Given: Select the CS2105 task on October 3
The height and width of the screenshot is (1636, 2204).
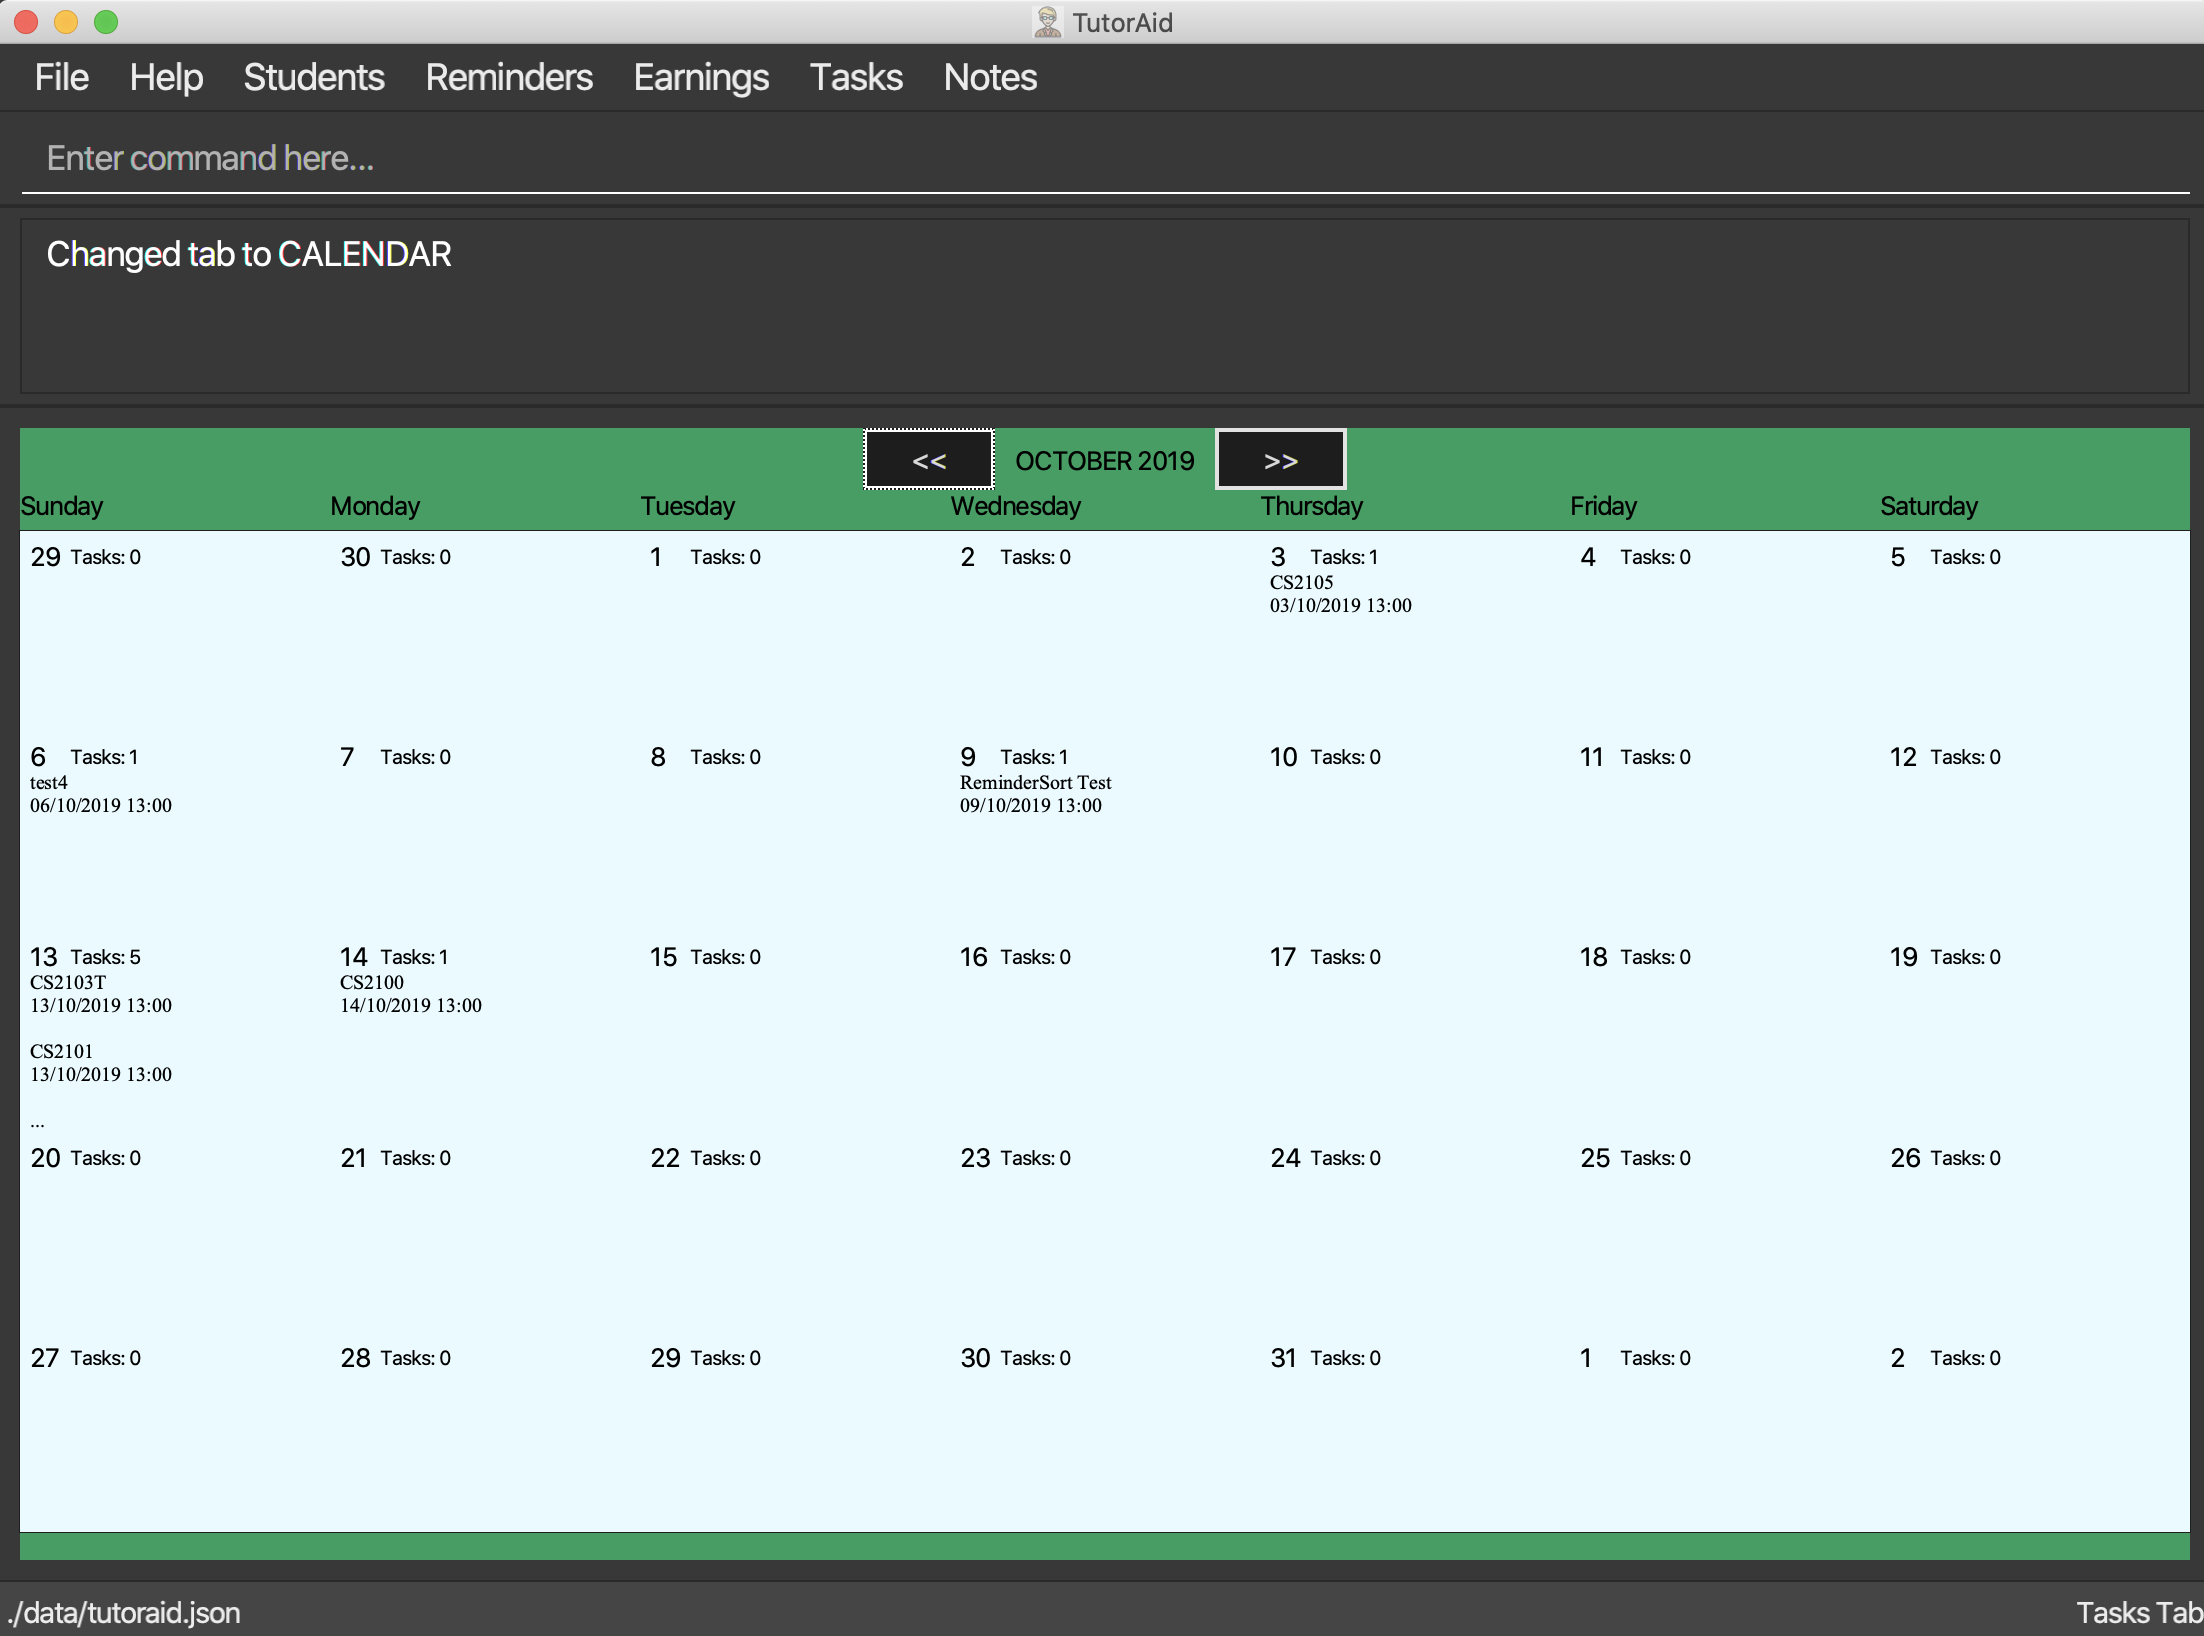Looking at the screenshot, I should pos(1301,582).
